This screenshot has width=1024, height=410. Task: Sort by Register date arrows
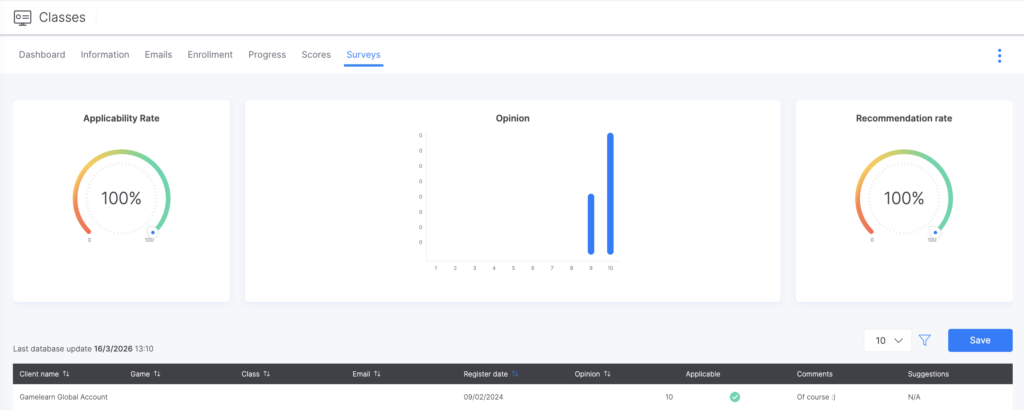coord(515,374)
